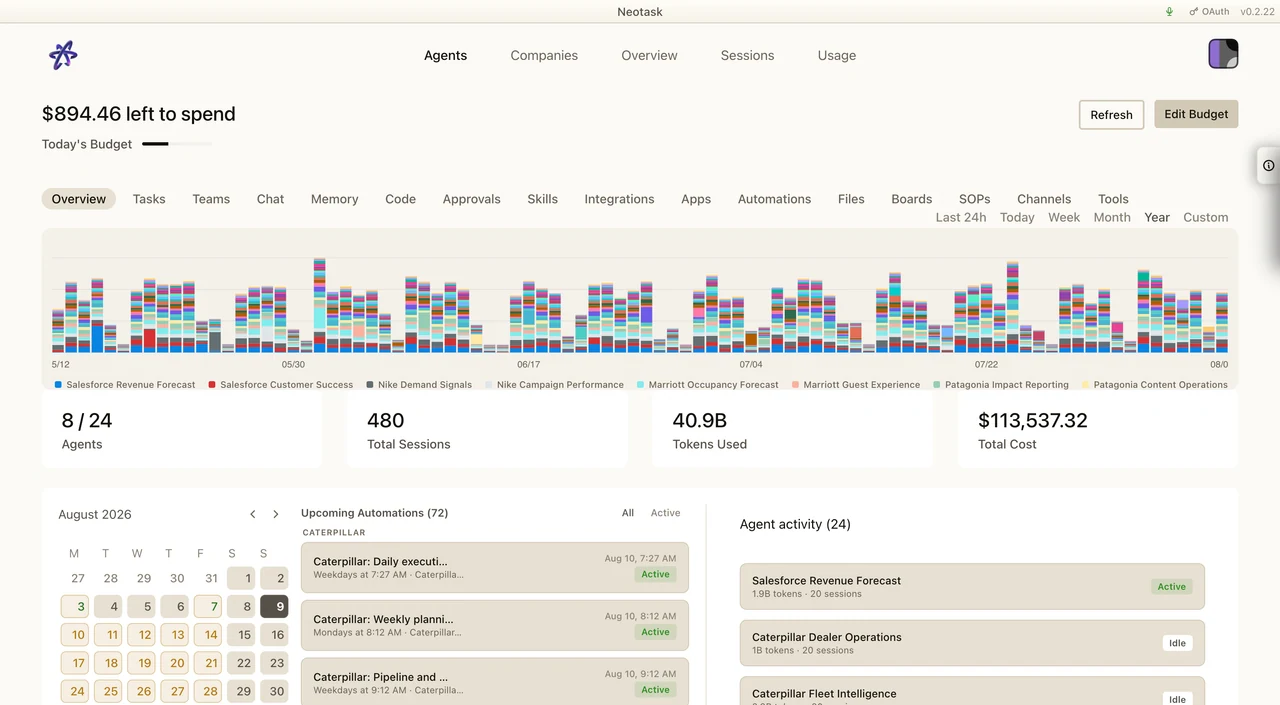The height and width of the screenshot is (705, 1280).
Task: Select the Year time range
Action: coord(1157,217)
